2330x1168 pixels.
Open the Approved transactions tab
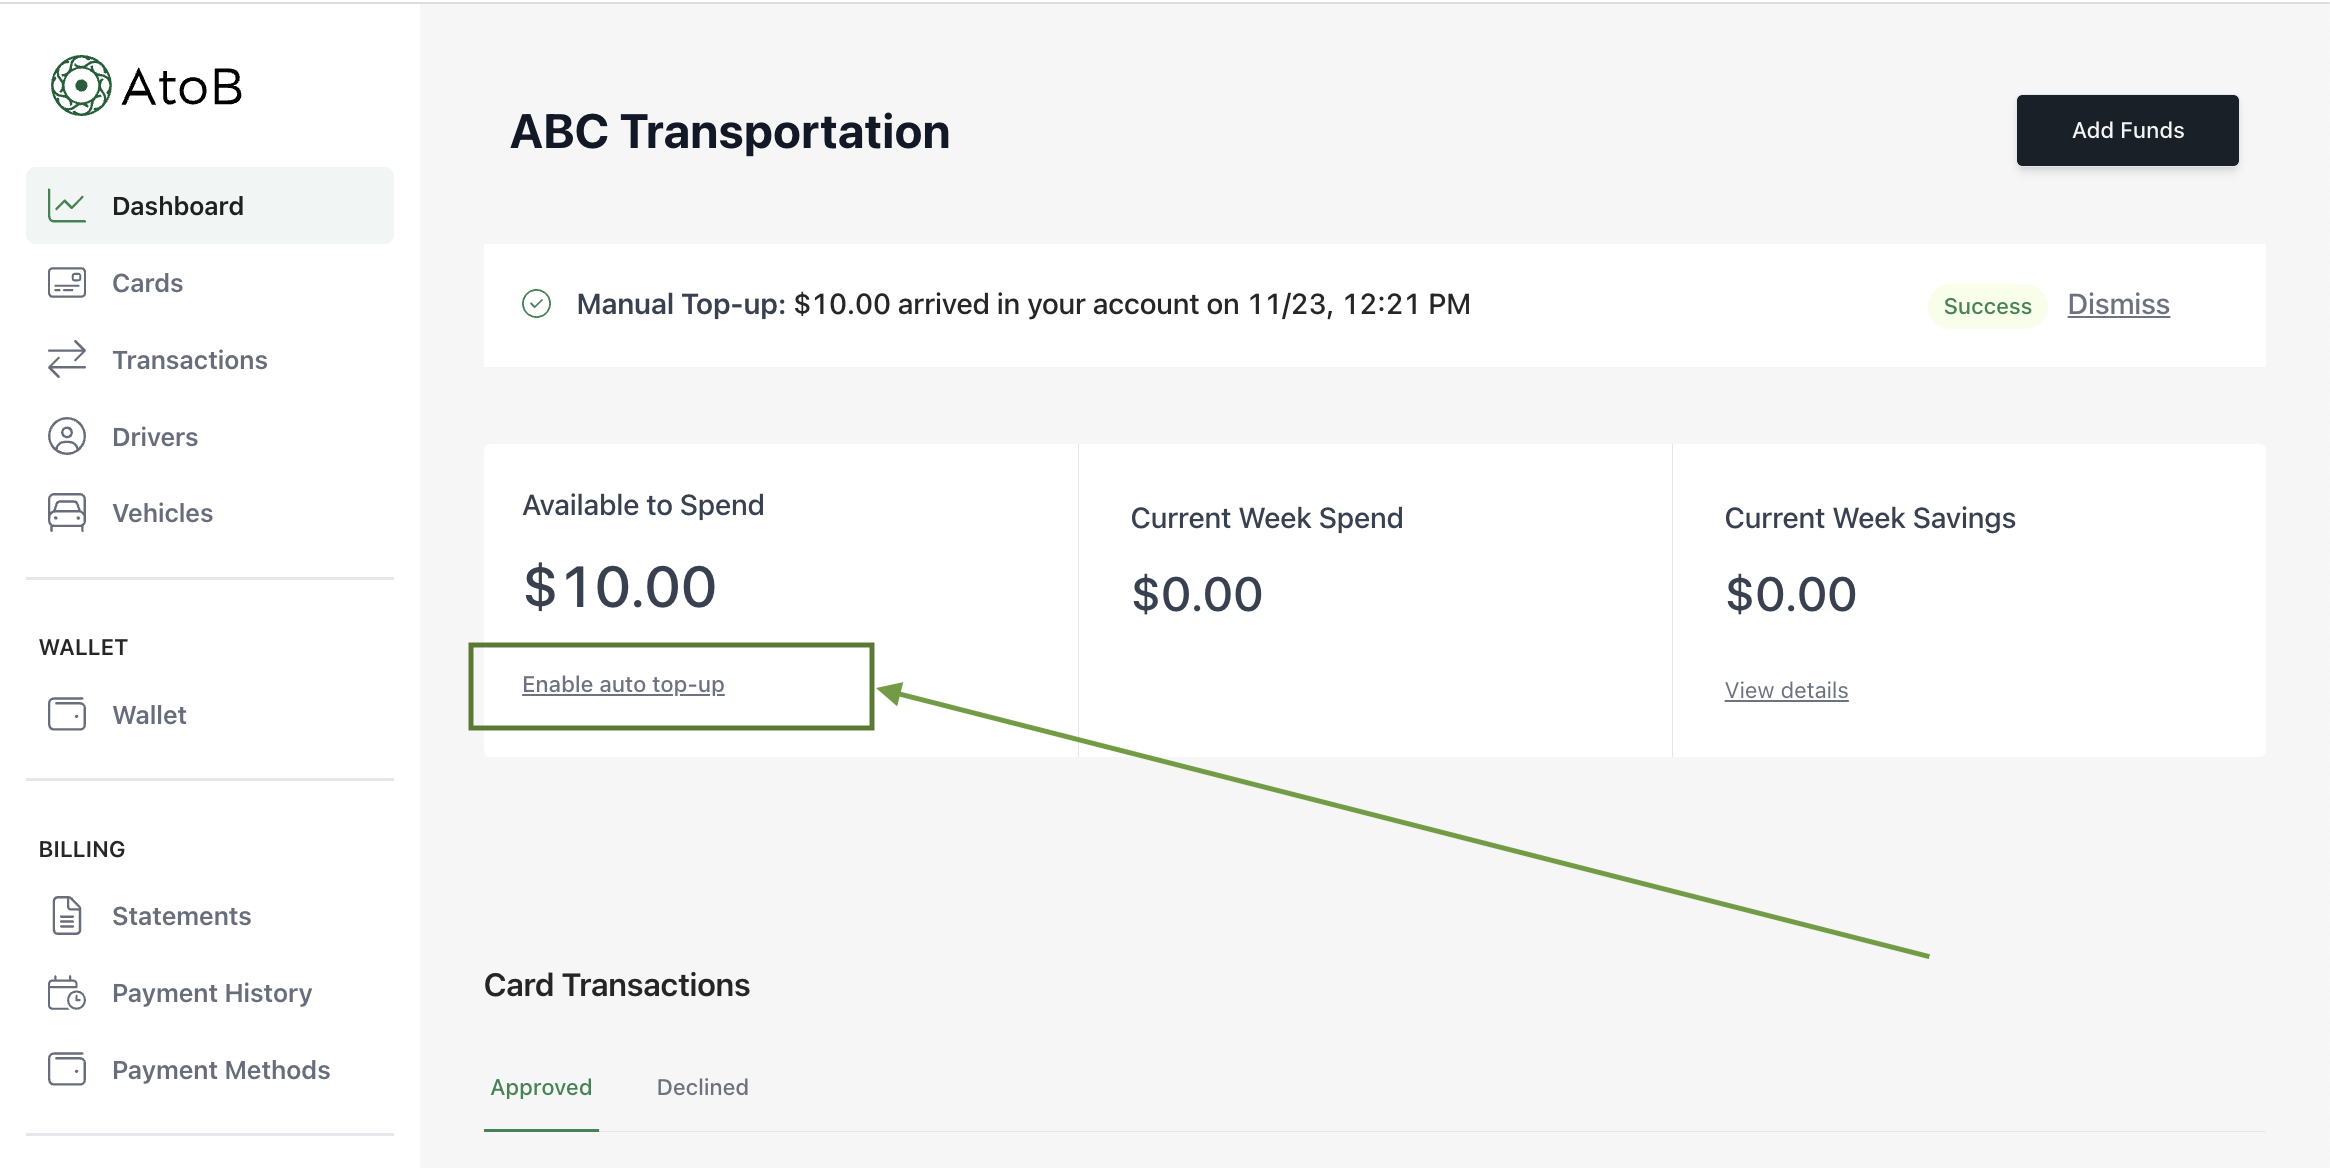(x=541, y=1087)
